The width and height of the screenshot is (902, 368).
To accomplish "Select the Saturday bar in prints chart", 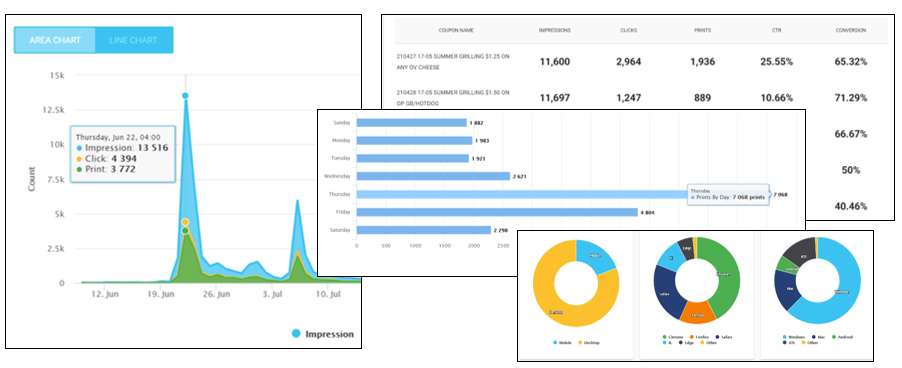I will pos(424,230).
